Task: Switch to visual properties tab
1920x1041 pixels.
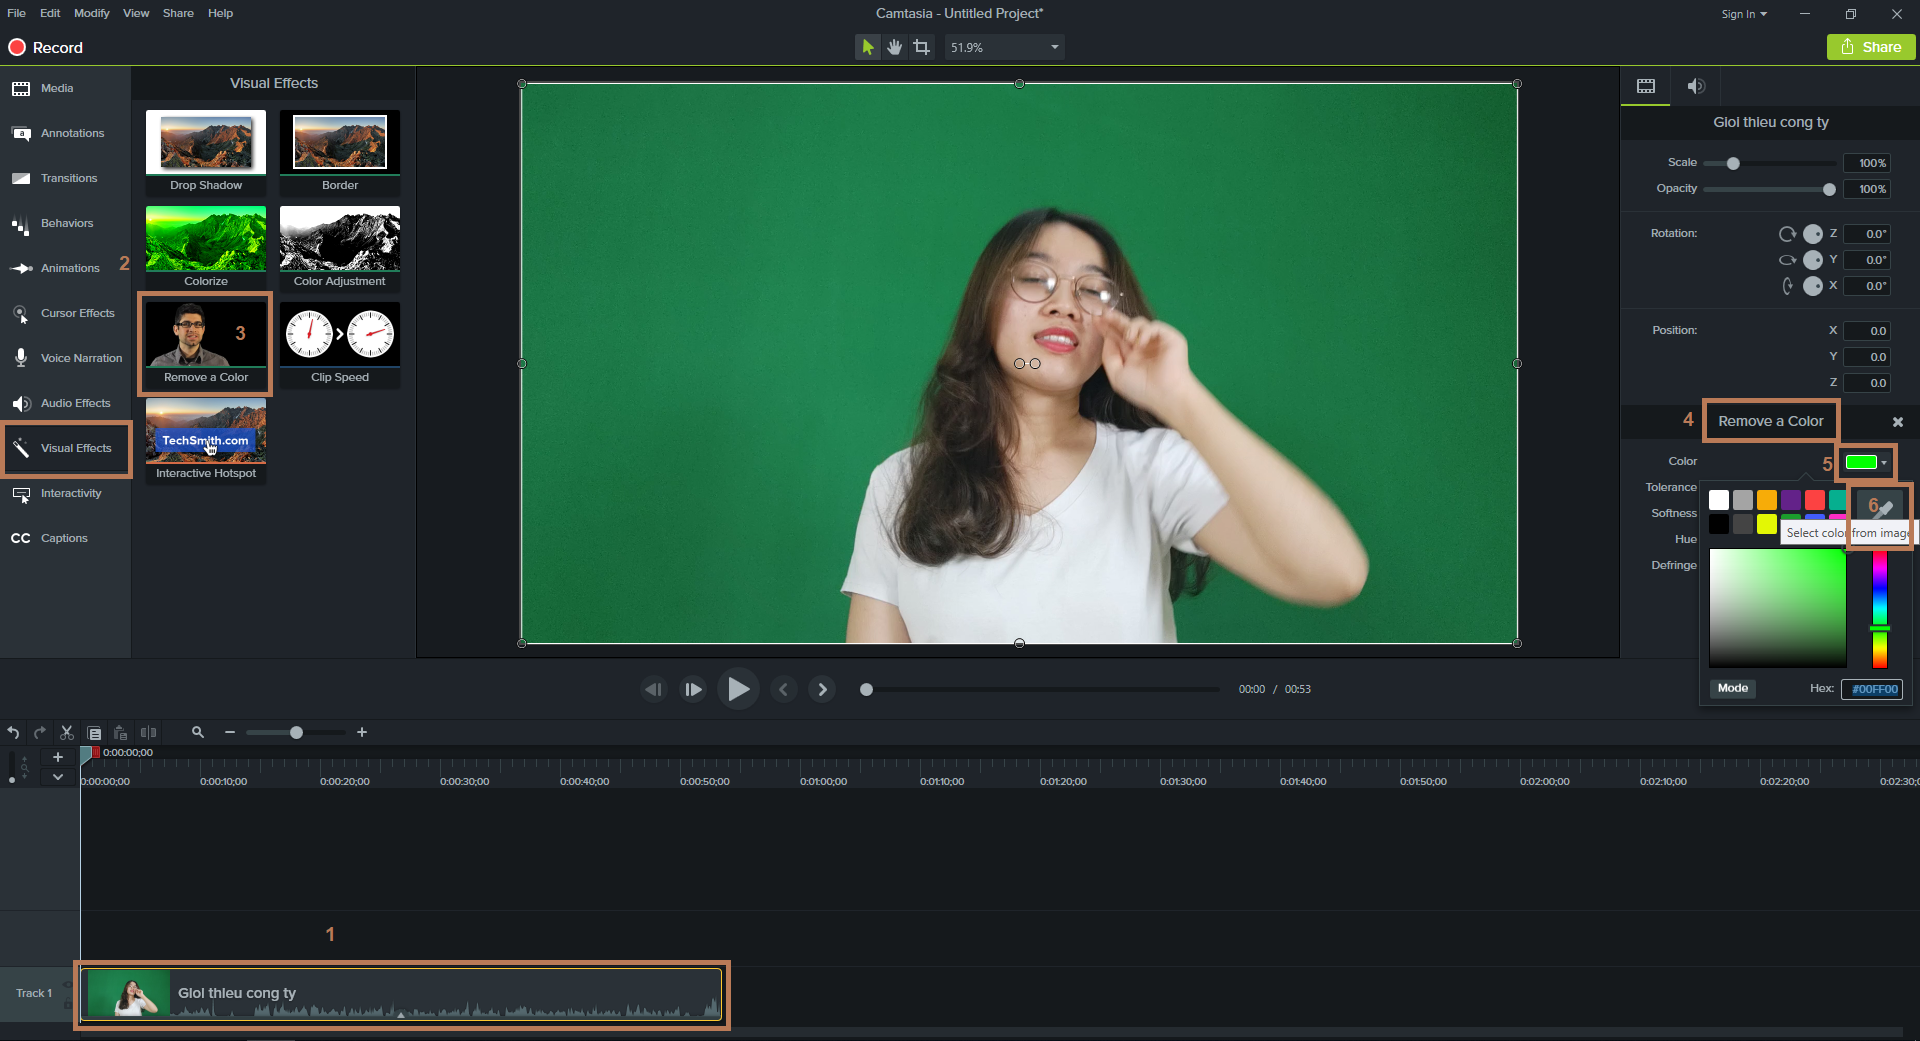Action: tap(1645, 86)
